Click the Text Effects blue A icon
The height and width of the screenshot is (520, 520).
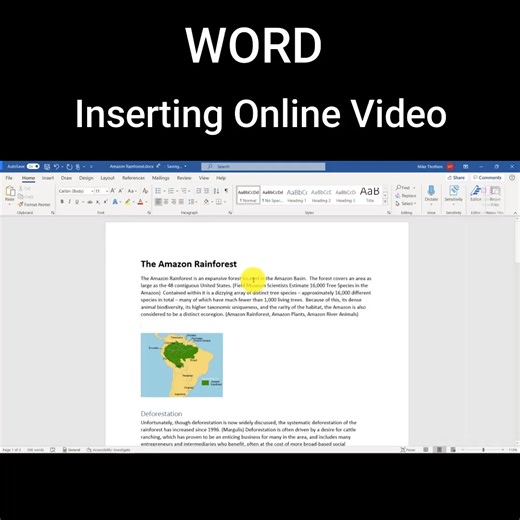[x=115, y=202]
